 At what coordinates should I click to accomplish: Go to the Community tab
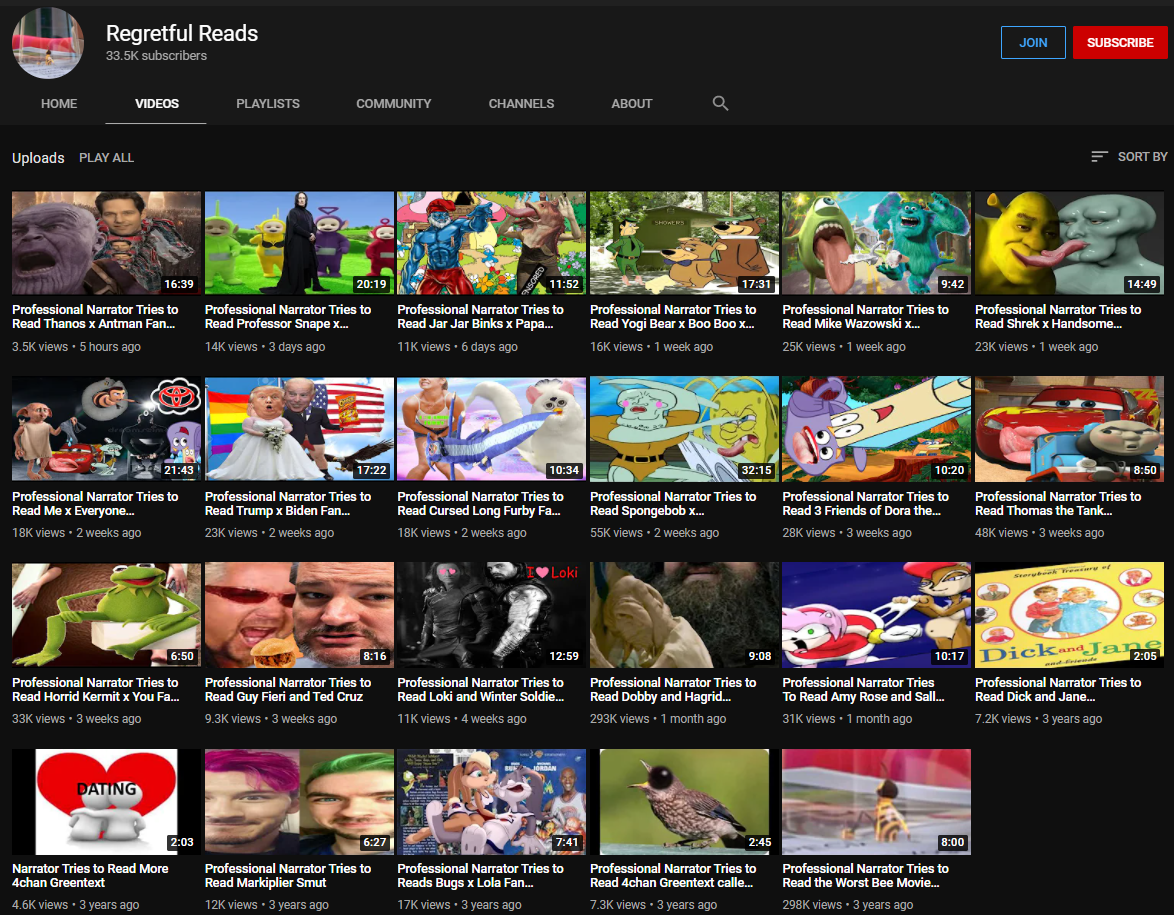394,103
